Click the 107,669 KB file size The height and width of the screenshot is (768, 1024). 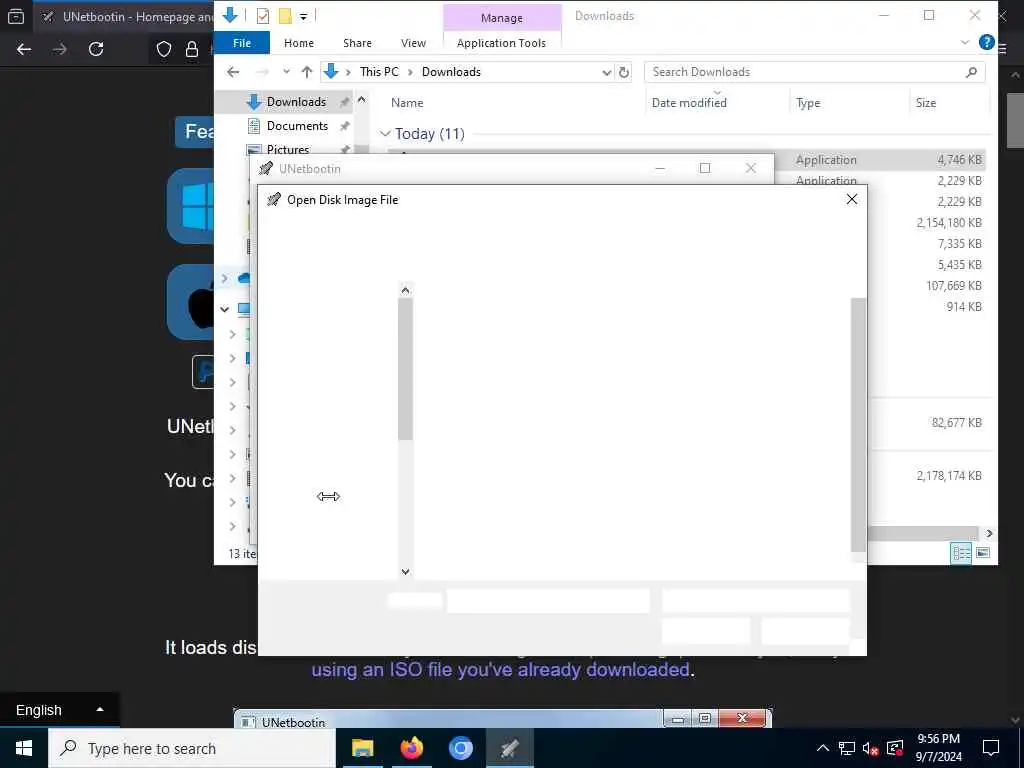(x=953, y=285)
